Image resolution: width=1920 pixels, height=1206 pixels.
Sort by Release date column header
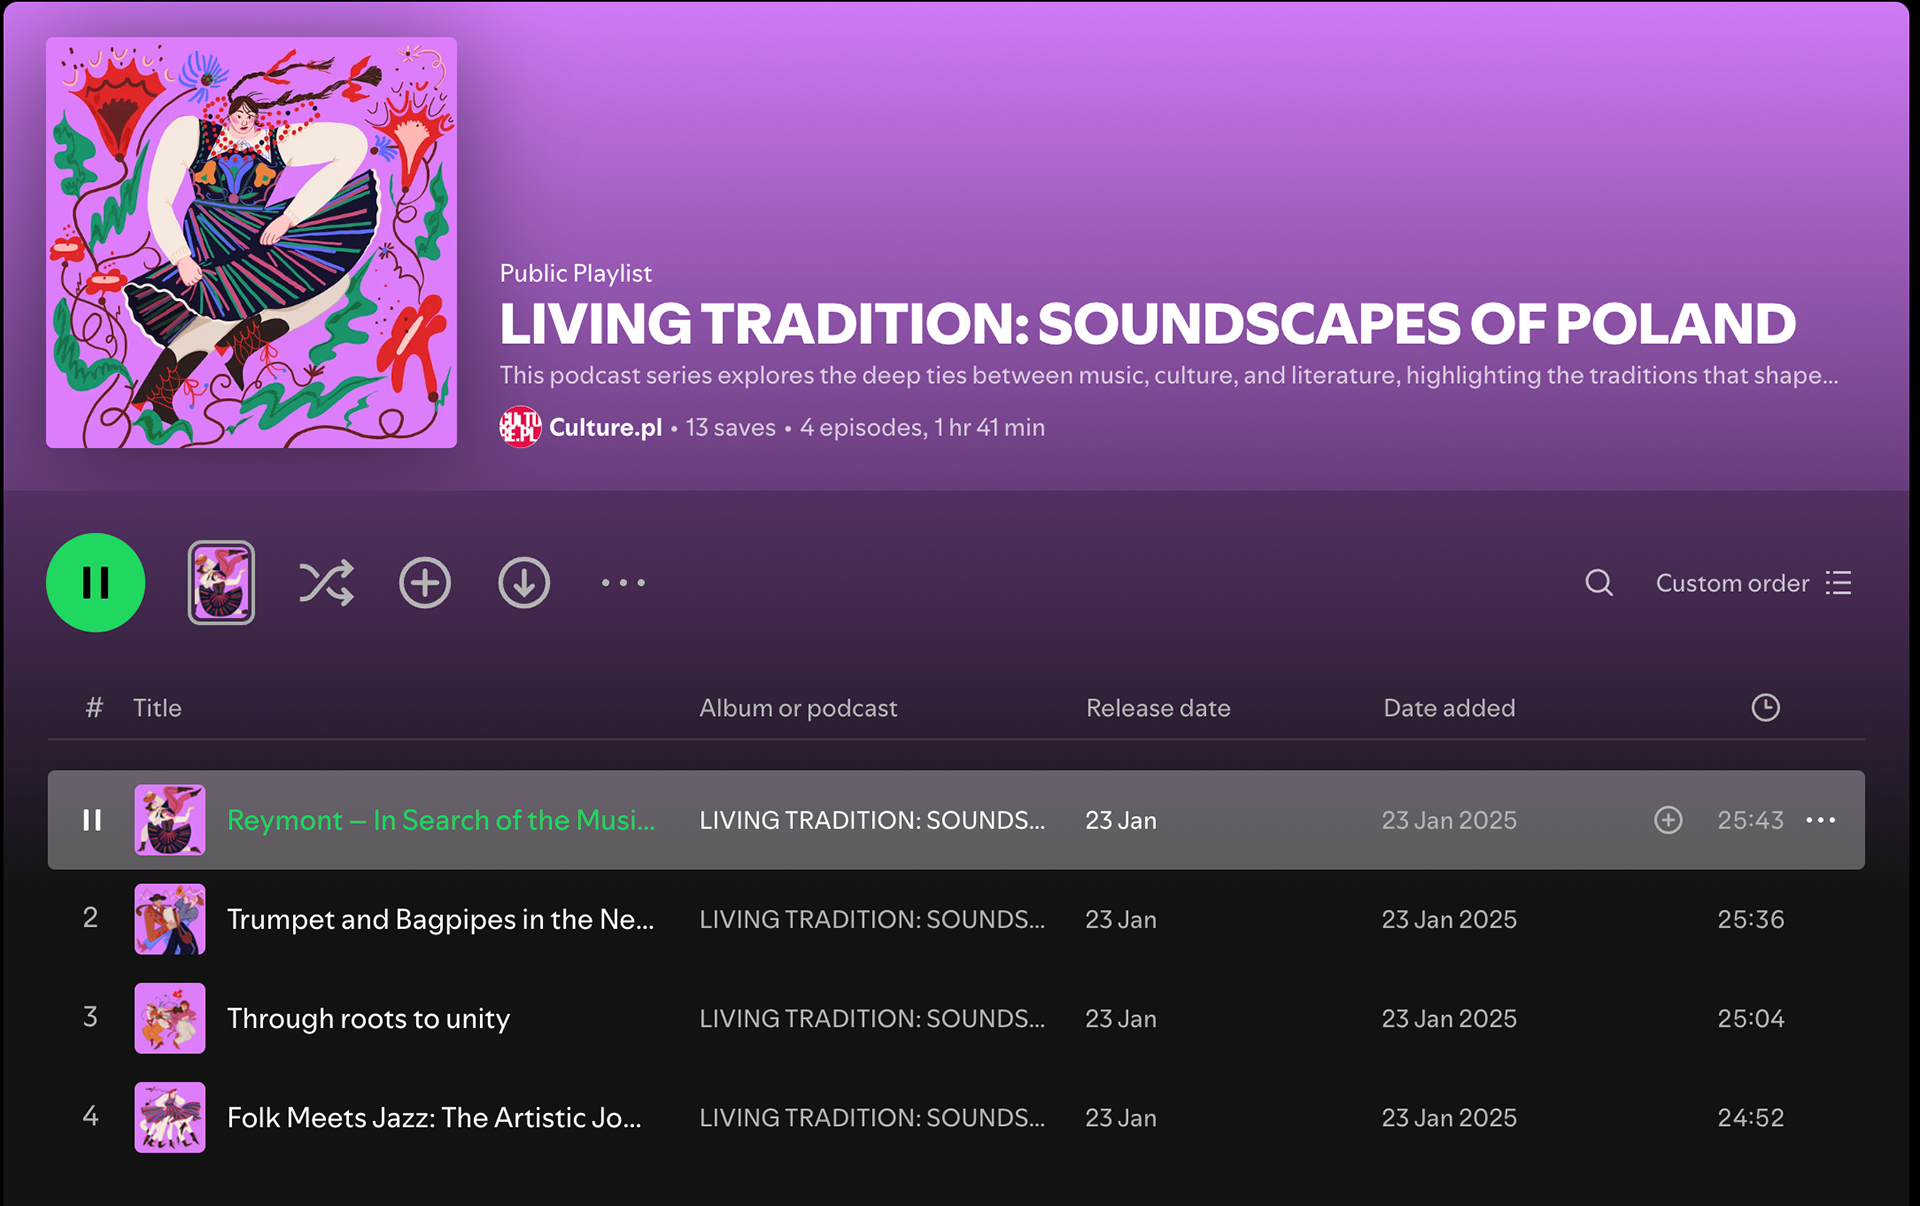coord(1158,708)
